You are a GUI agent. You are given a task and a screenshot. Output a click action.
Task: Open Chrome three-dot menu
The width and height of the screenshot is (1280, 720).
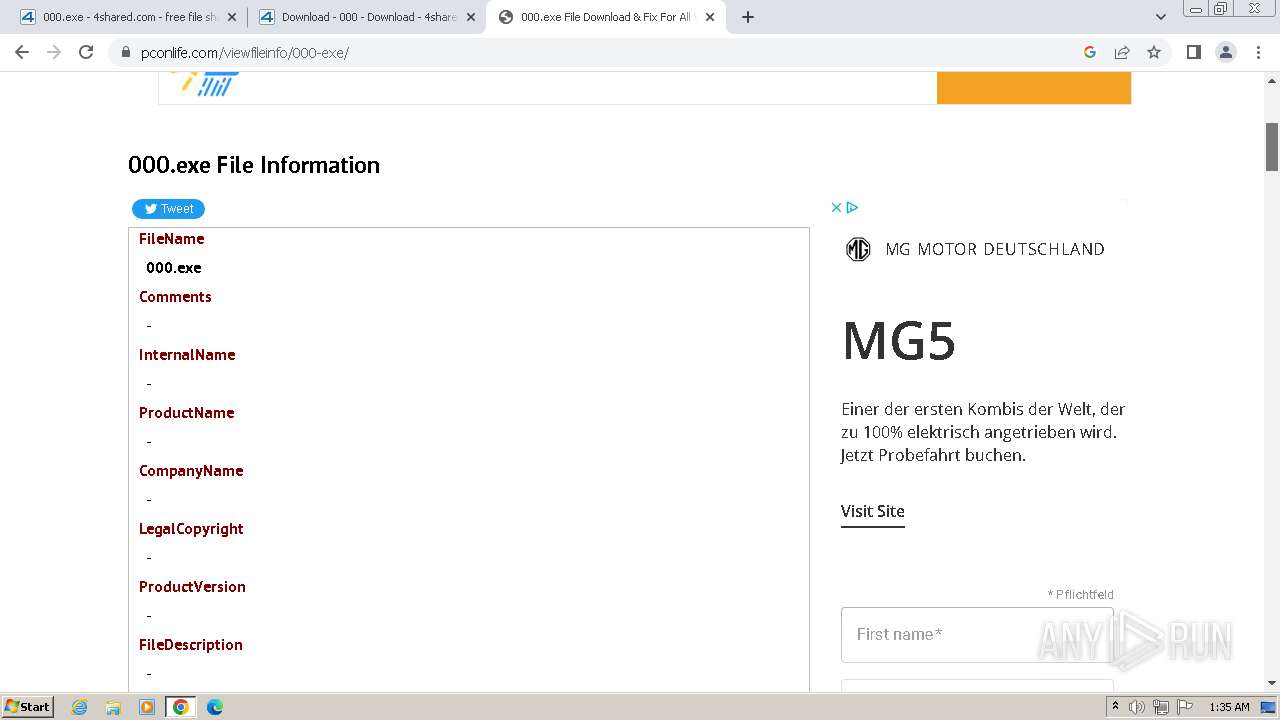[x=1258, y=52]
